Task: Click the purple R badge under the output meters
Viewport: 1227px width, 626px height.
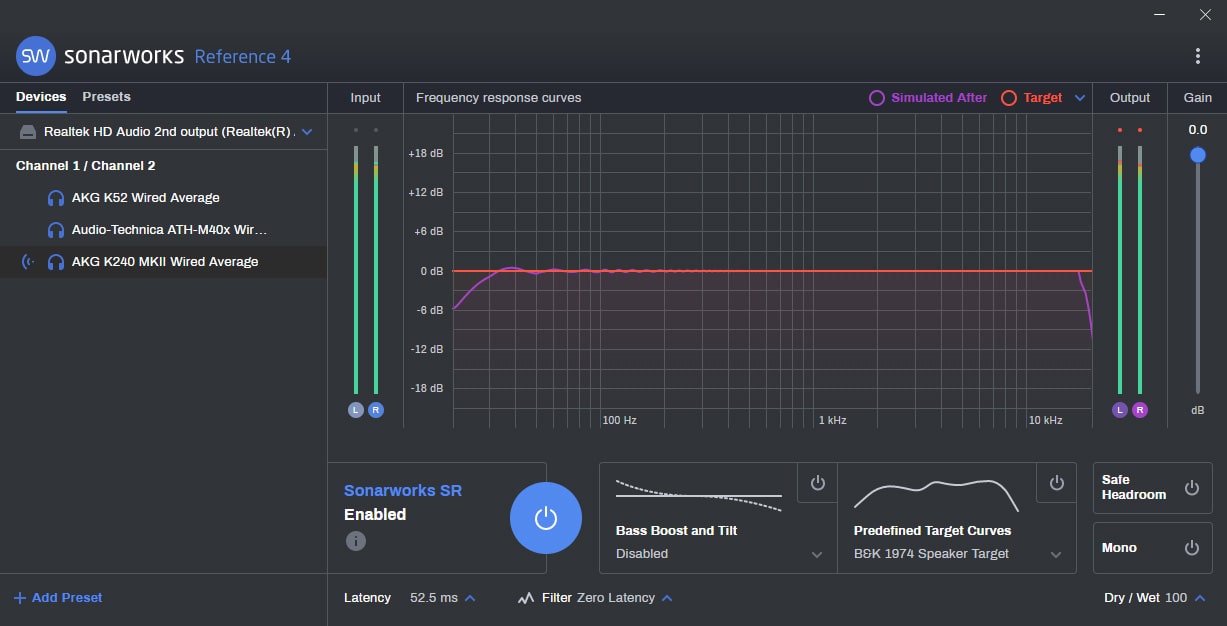Action: [x=1140, y=409]
